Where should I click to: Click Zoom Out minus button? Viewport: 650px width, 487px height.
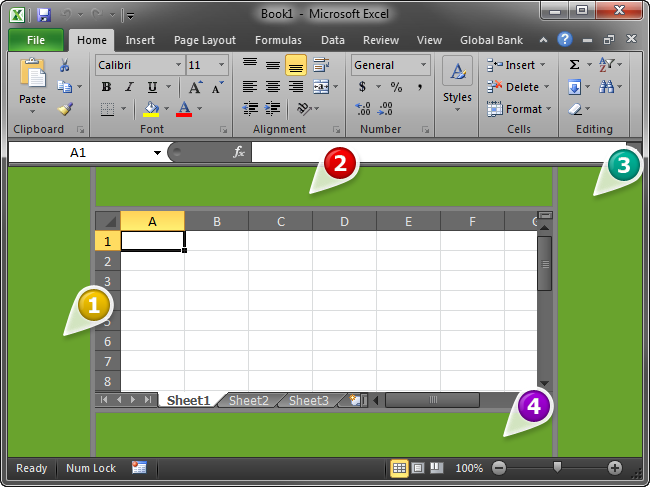(x=499, y=468)
